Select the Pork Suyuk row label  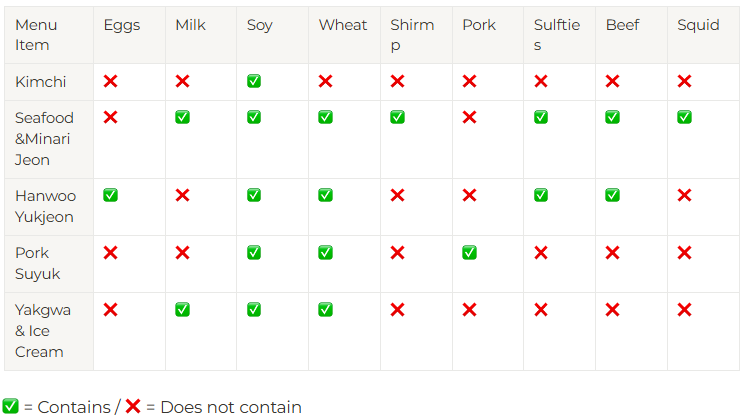coord(38,263)
